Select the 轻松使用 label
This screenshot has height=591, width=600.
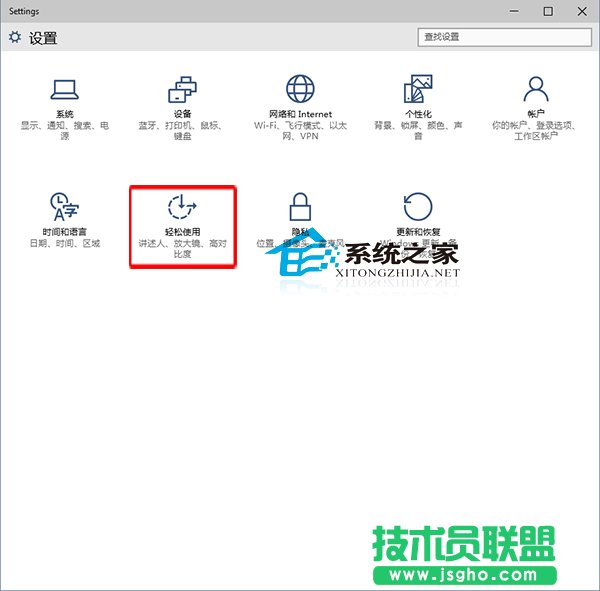point(183,232)
